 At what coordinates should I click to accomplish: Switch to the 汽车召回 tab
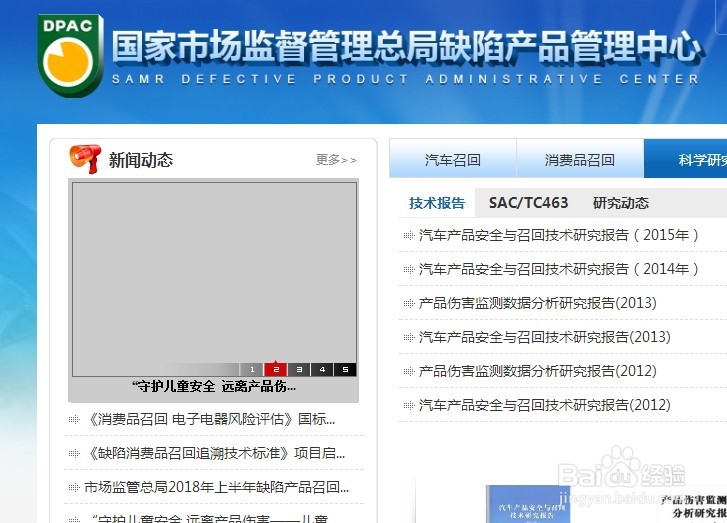453,160
